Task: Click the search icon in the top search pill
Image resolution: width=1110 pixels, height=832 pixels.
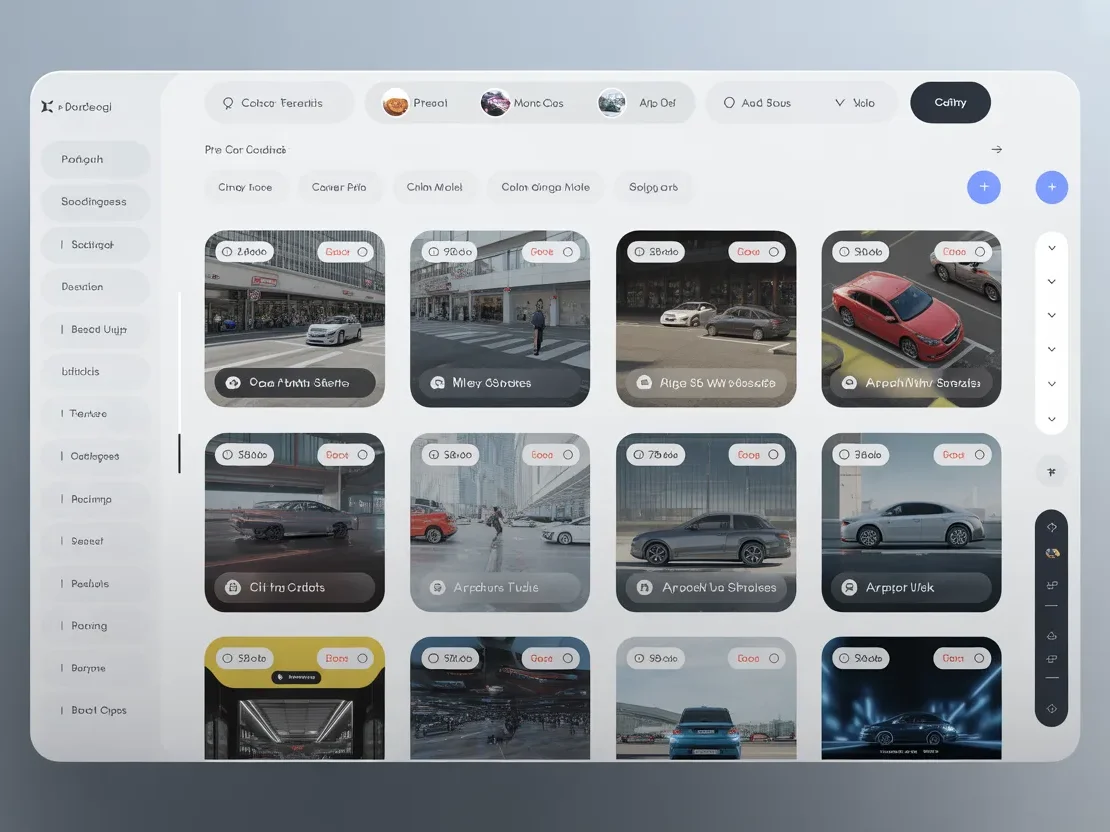Action: click(x=228, y=103)
